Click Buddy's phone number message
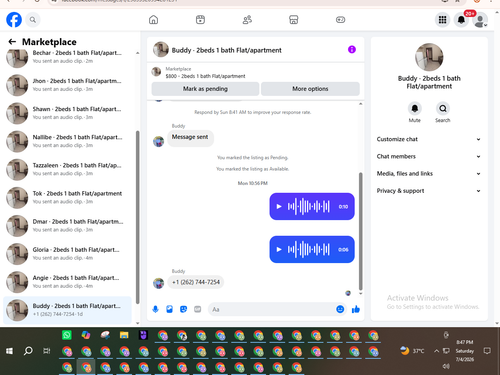 (196, 282)
